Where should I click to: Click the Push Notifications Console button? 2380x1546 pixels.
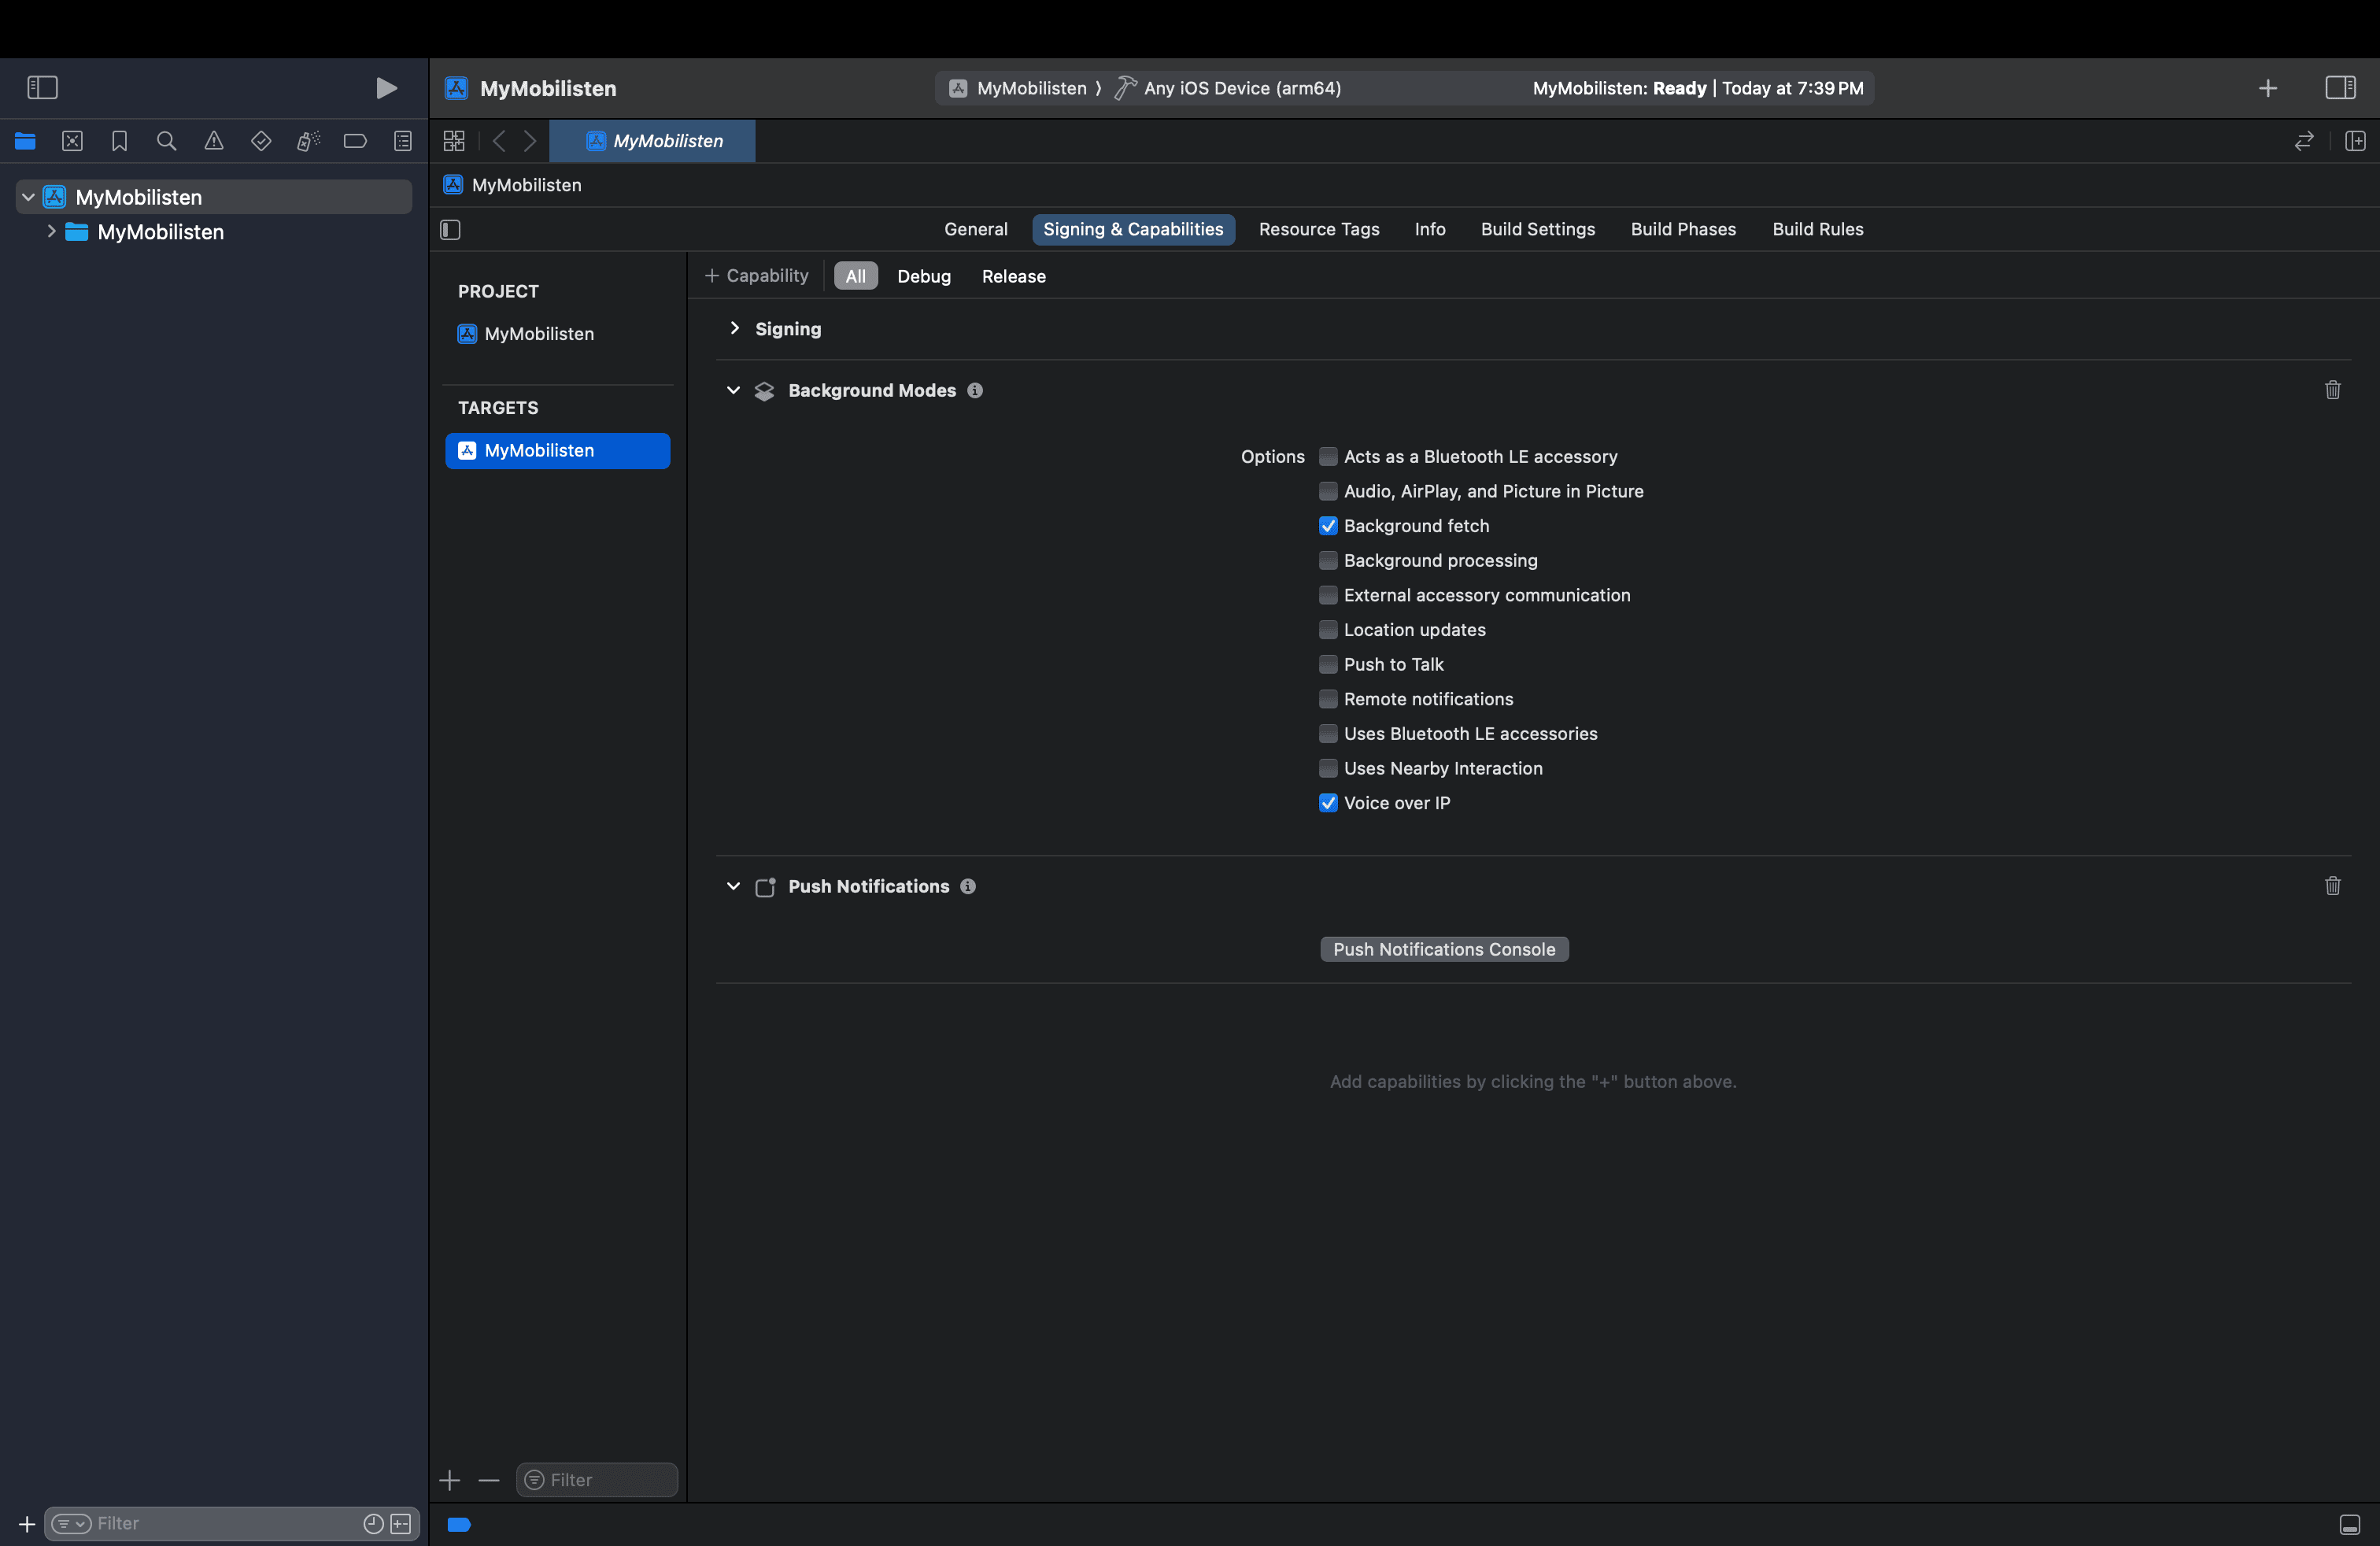point(1443,949)
